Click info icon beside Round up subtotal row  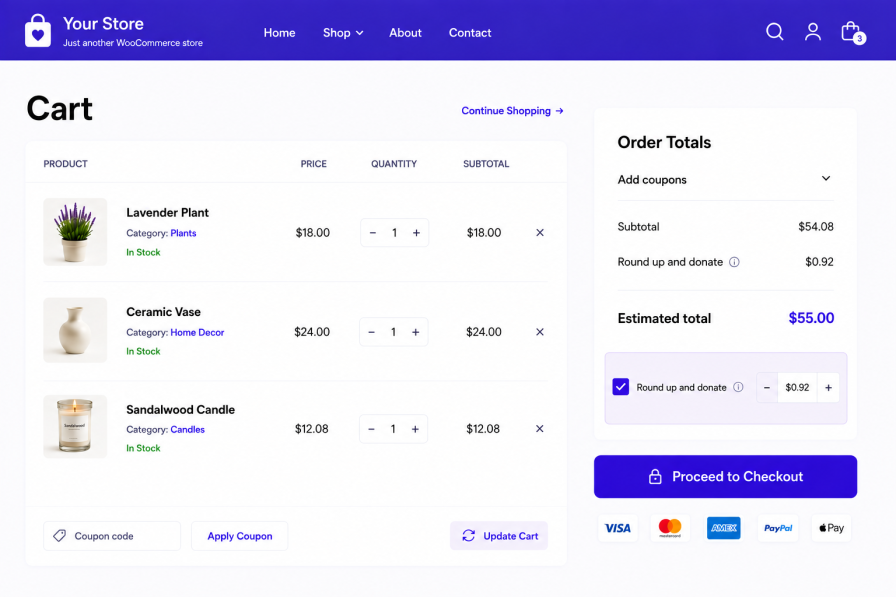tap(734, 262)
